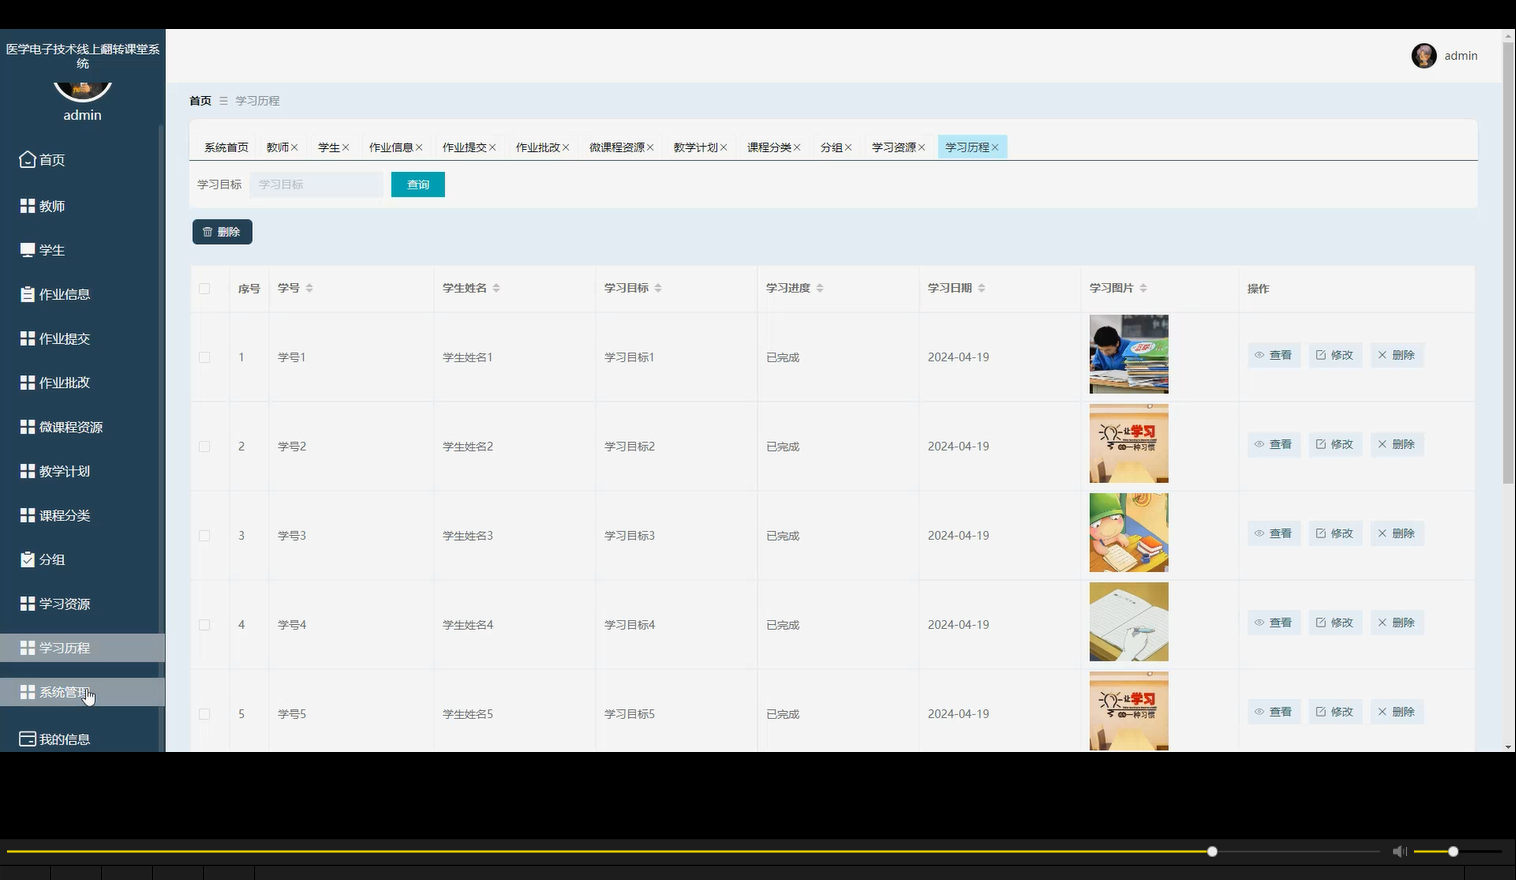The height and width of the screenshot is (880, 1516).
Task: Close the 课程分类 tab
Action: click(797, 147)
